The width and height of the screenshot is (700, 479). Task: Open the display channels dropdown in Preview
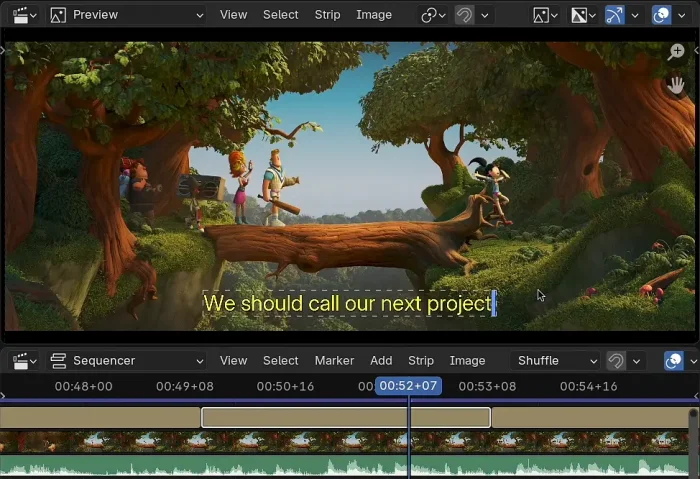coord(583,16)
